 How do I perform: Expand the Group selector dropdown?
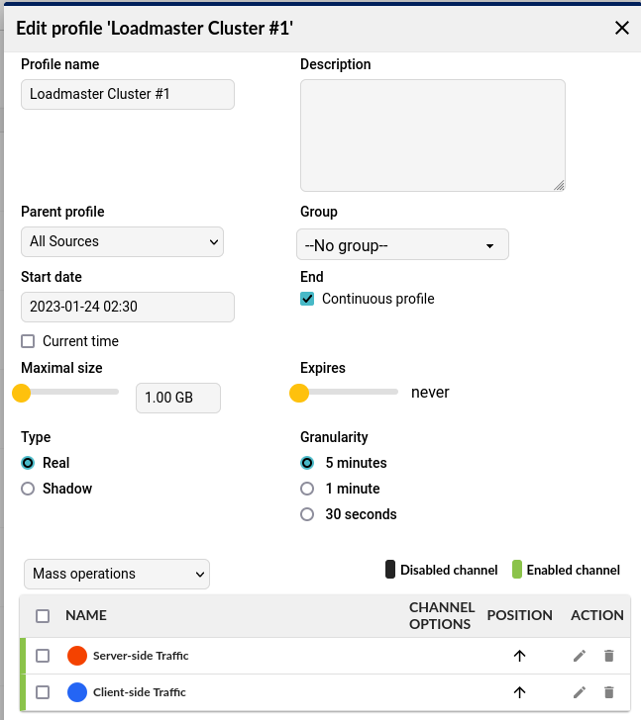402,245
